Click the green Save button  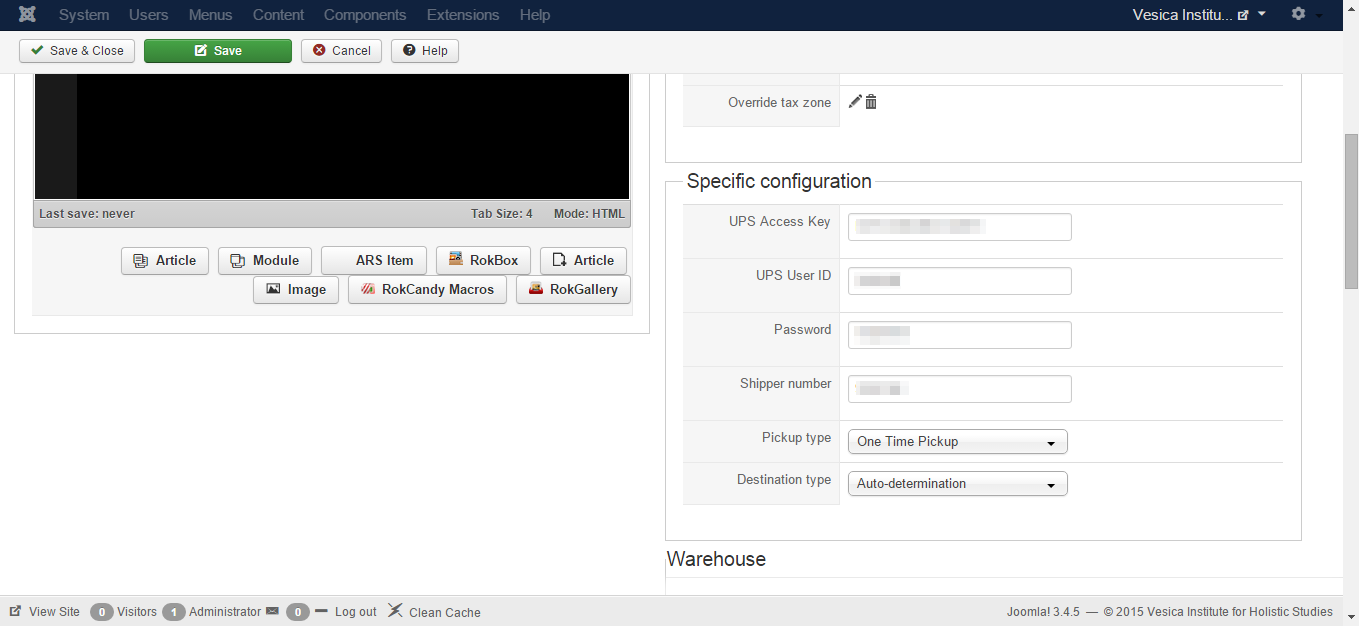click(x=218, y=51)
